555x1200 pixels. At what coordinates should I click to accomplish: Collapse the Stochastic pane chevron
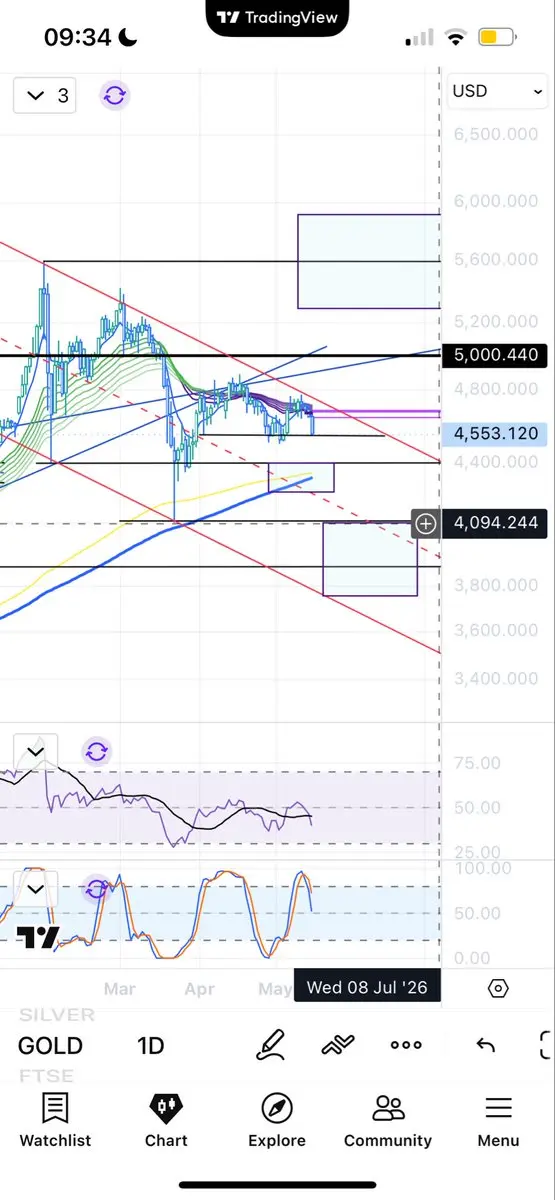[x=36, y=889]
